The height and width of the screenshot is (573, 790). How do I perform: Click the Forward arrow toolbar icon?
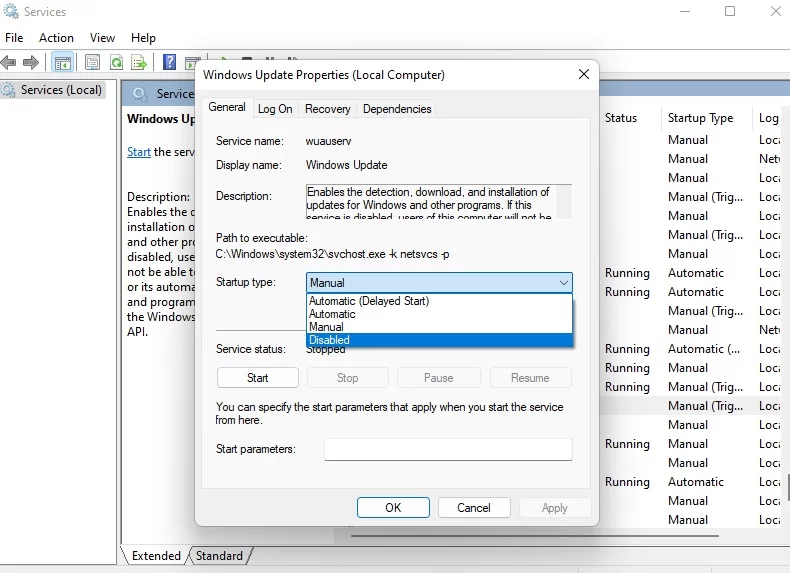(31, 62)
